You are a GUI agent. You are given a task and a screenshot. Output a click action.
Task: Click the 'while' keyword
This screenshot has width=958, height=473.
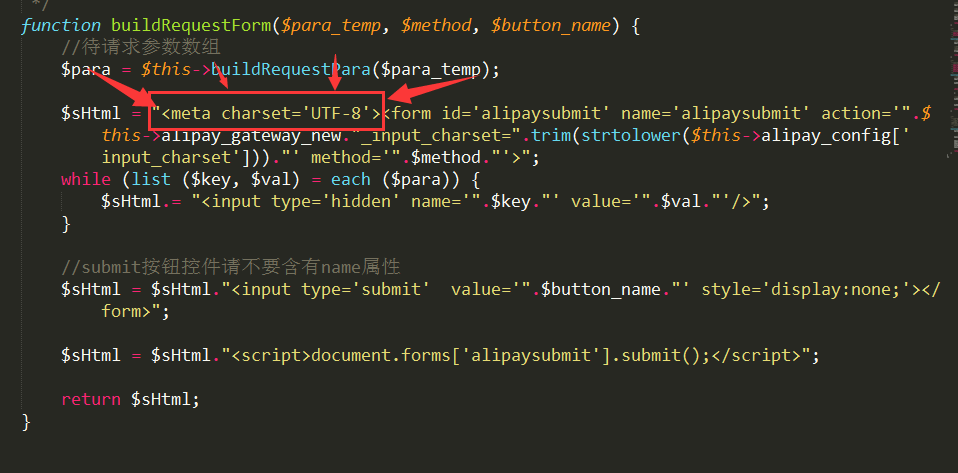click(x=86, y=180)
